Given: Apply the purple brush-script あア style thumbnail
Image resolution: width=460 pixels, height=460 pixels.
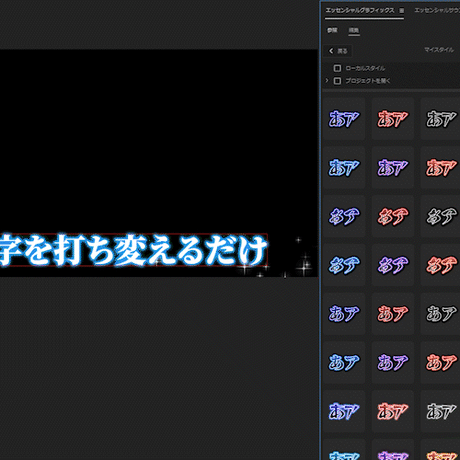Looking at the screenshot, I should click(x=393, y=265).
